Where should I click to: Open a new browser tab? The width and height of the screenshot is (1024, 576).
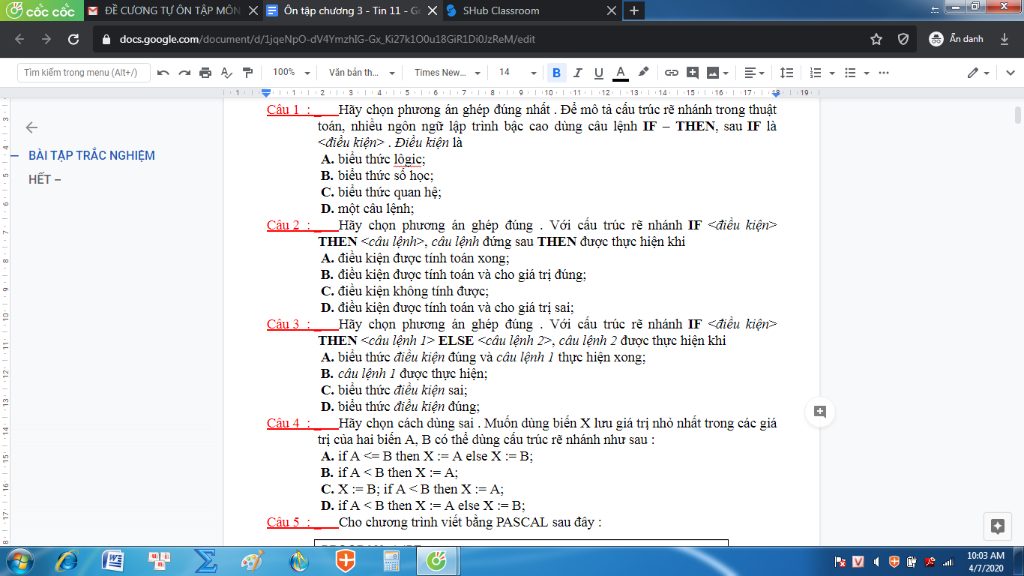(633, 10)
